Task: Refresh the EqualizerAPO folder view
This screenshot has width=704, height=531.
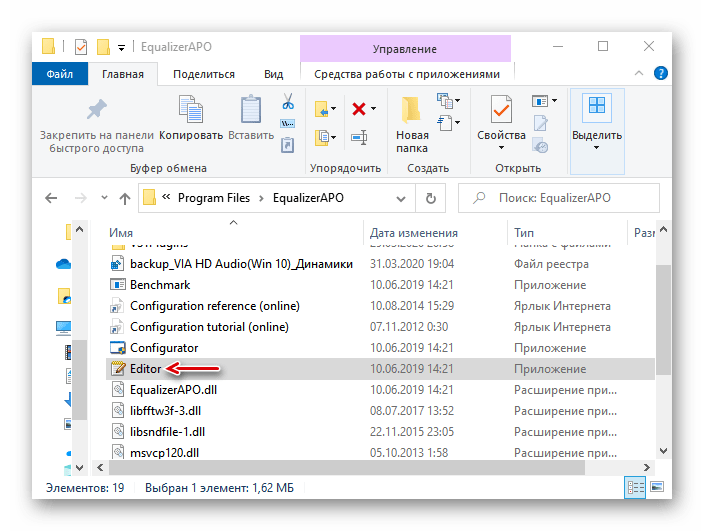Action: [431, 198]
